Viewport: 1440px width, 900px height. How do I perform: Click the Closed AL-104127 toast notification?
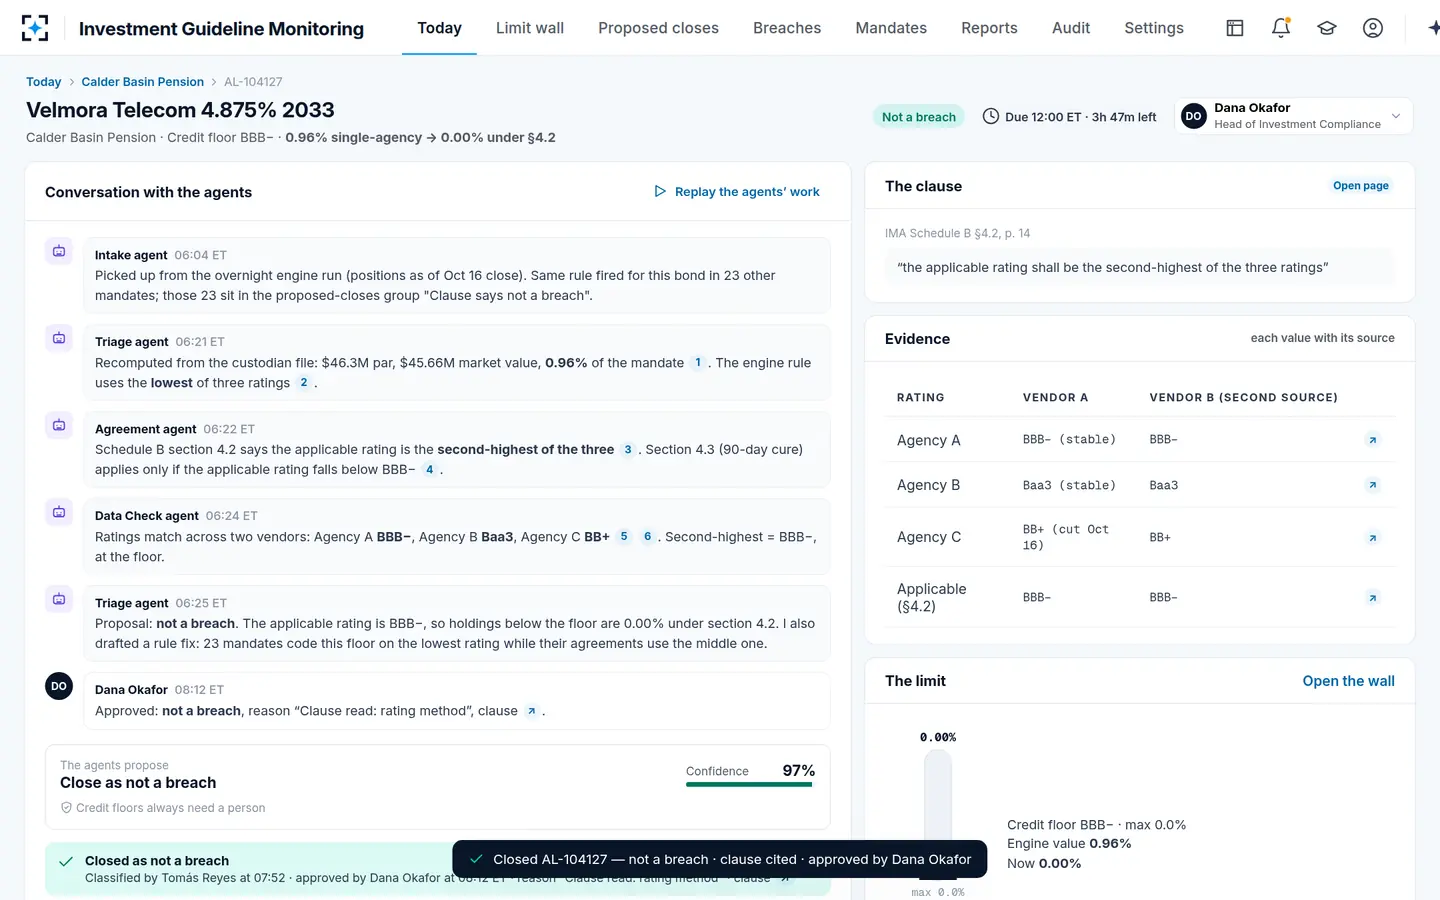coord(720,859)
